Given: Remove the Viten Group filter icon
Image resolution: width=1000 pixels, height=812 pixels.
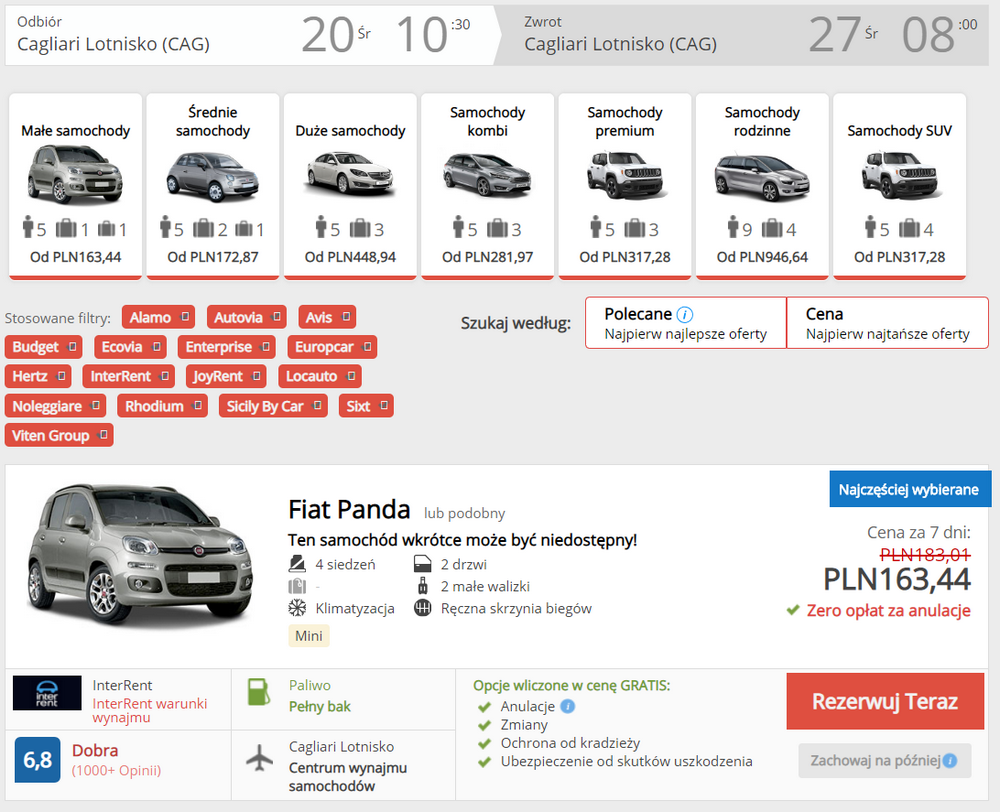Looking at the screenshot, I should pyautogui.click(x=103, y=435).
